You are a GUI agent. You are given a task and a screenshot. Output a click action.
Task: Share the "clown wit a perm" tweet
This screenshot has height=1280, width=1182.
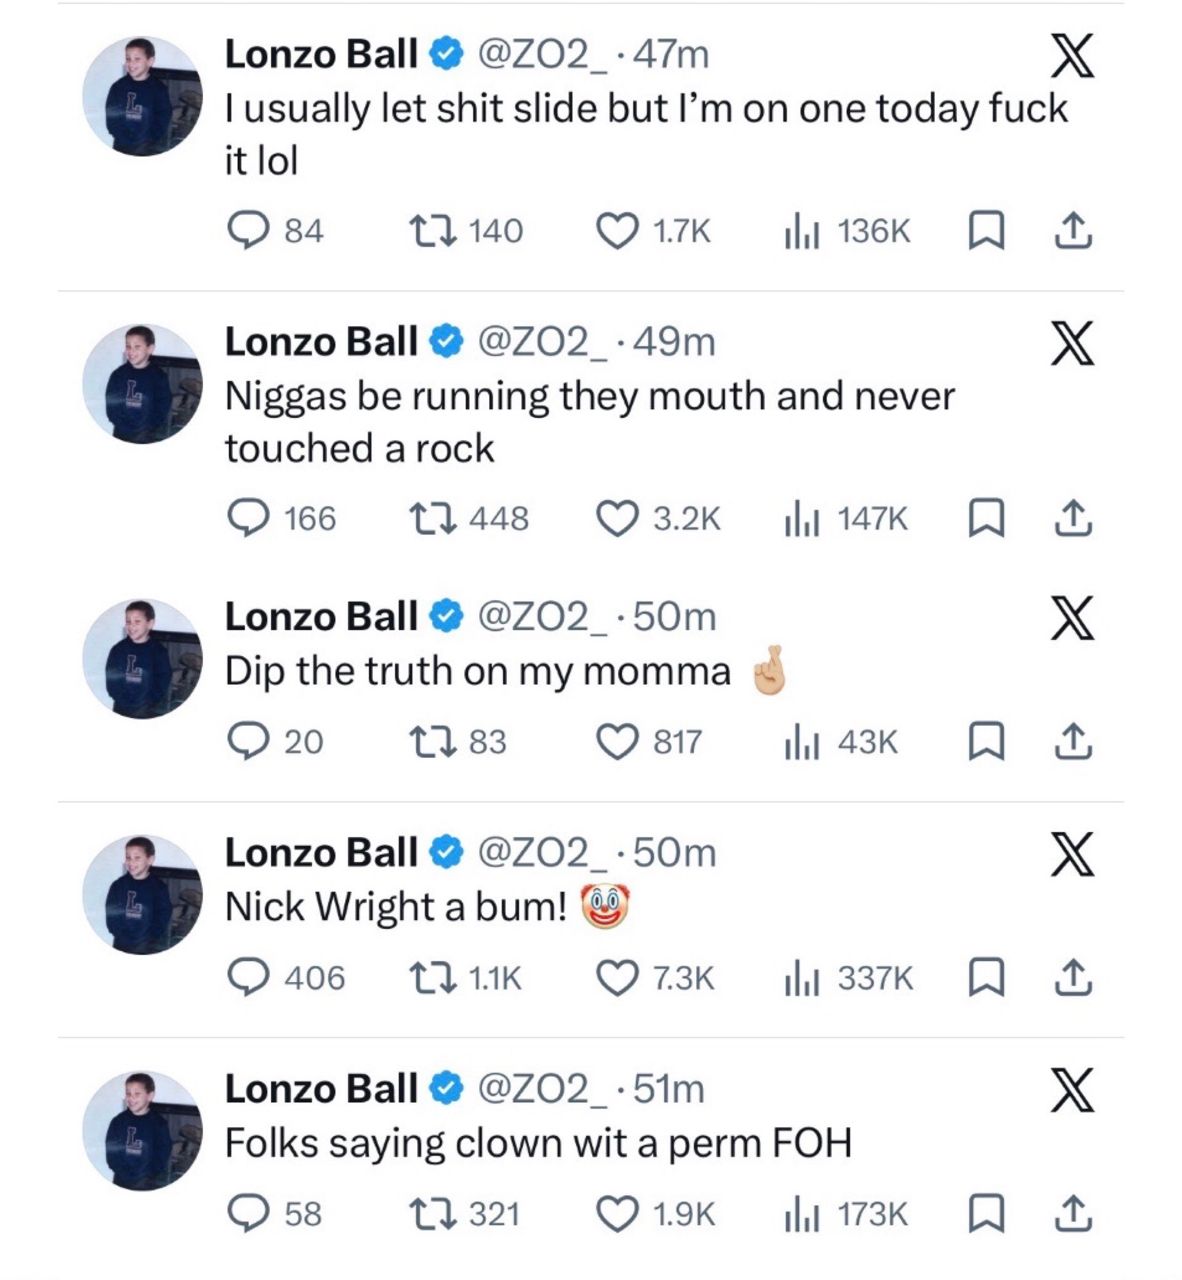tap(1073, 1213)
